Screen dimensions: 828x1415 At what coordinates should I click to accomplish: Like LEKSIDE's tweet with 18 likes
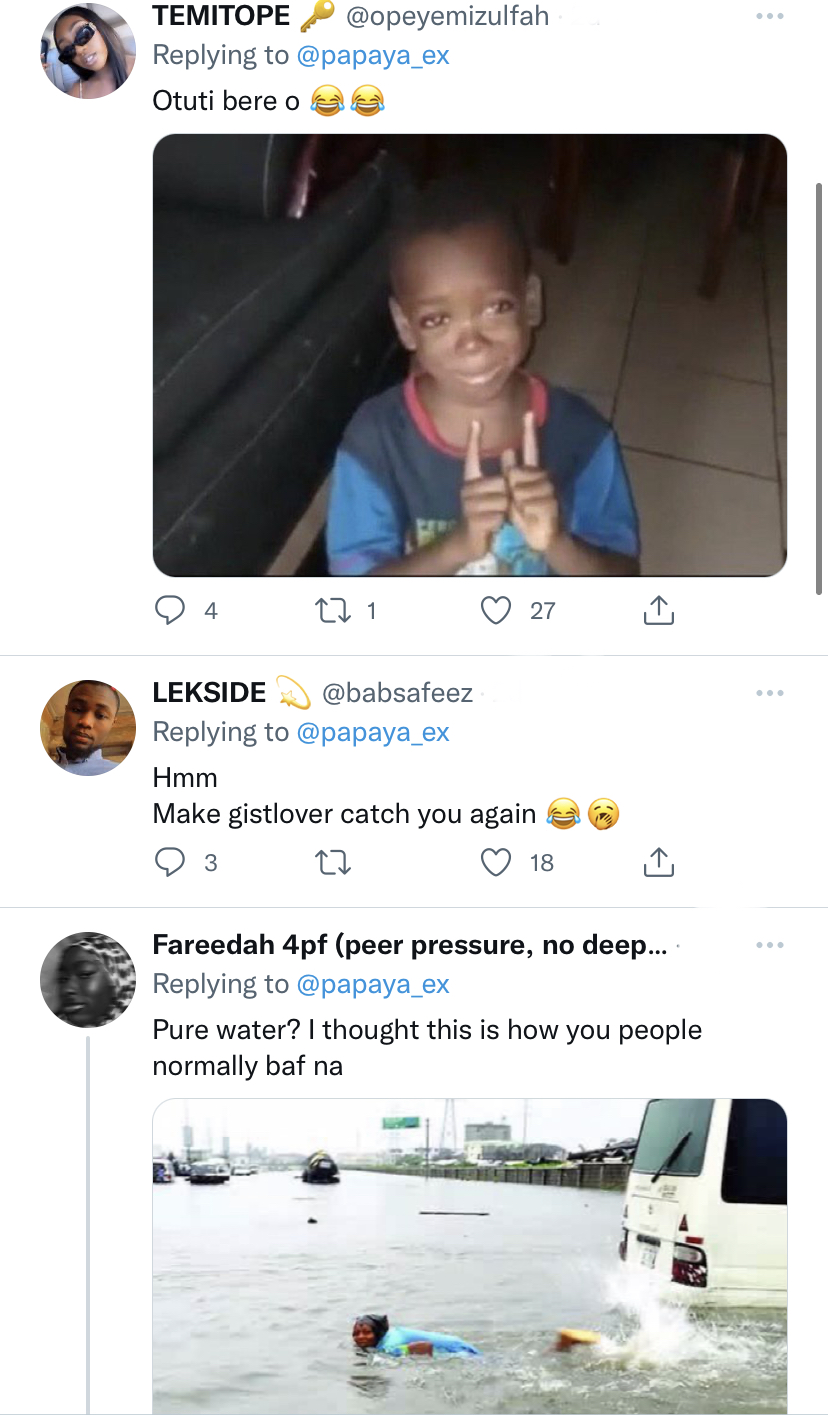pyautogui.click(x=496, y=862)
